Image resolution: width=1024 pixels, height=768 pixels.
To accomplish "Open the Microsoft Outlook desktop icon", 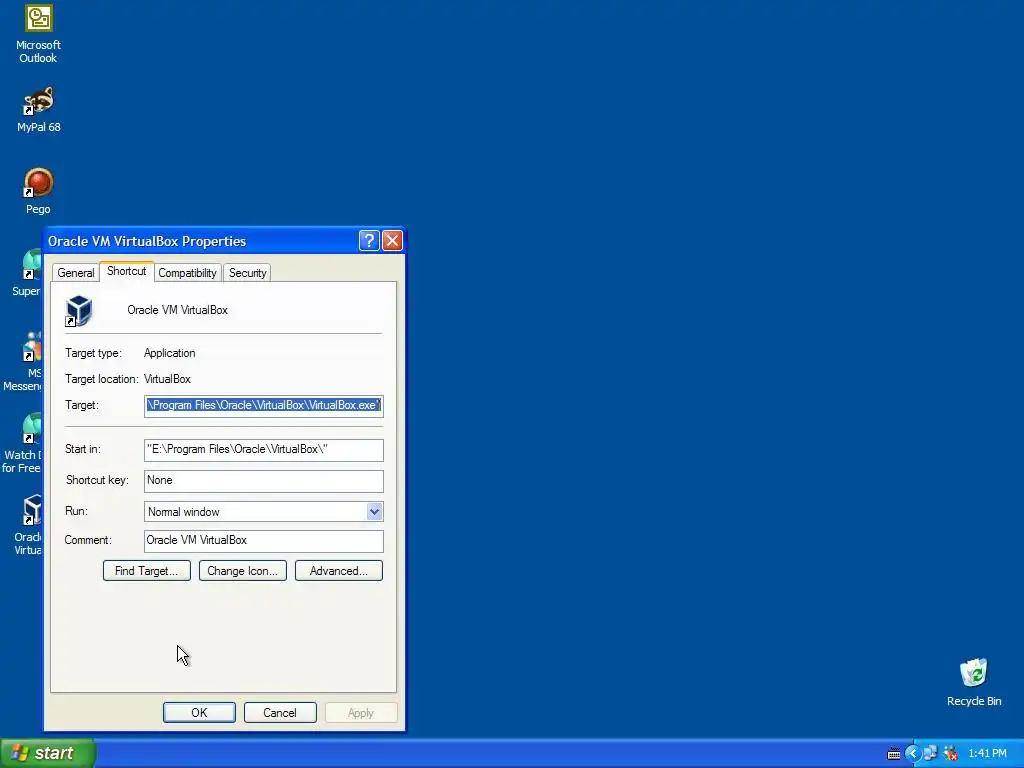I will [39, 34].
